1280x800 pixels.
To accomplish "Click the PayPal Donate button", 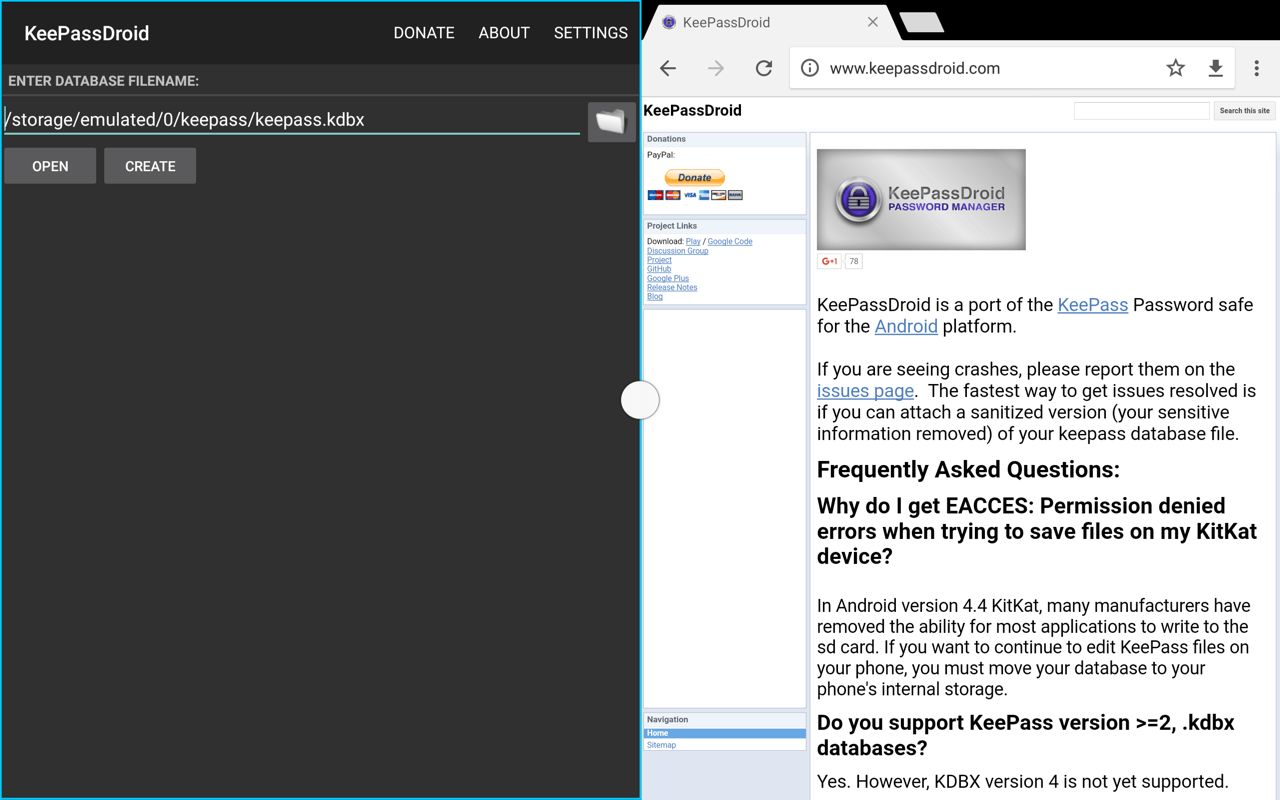I will pyautogui.click(x=695, y=177).
